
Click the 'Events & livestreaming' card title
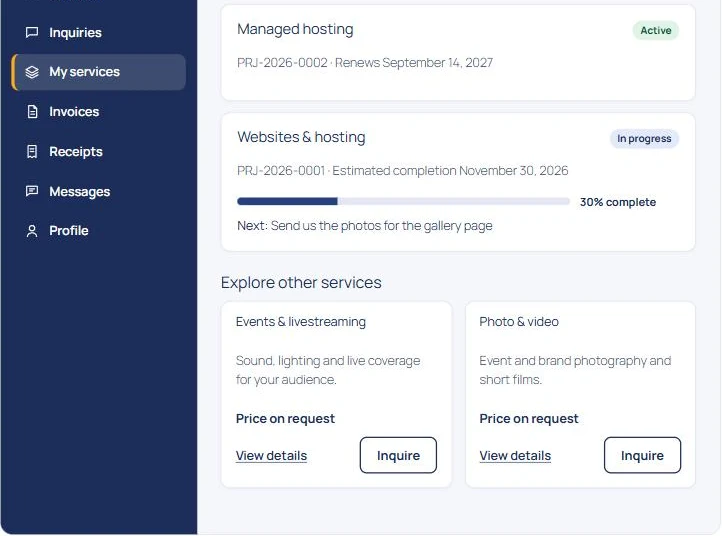click(301, 321)
